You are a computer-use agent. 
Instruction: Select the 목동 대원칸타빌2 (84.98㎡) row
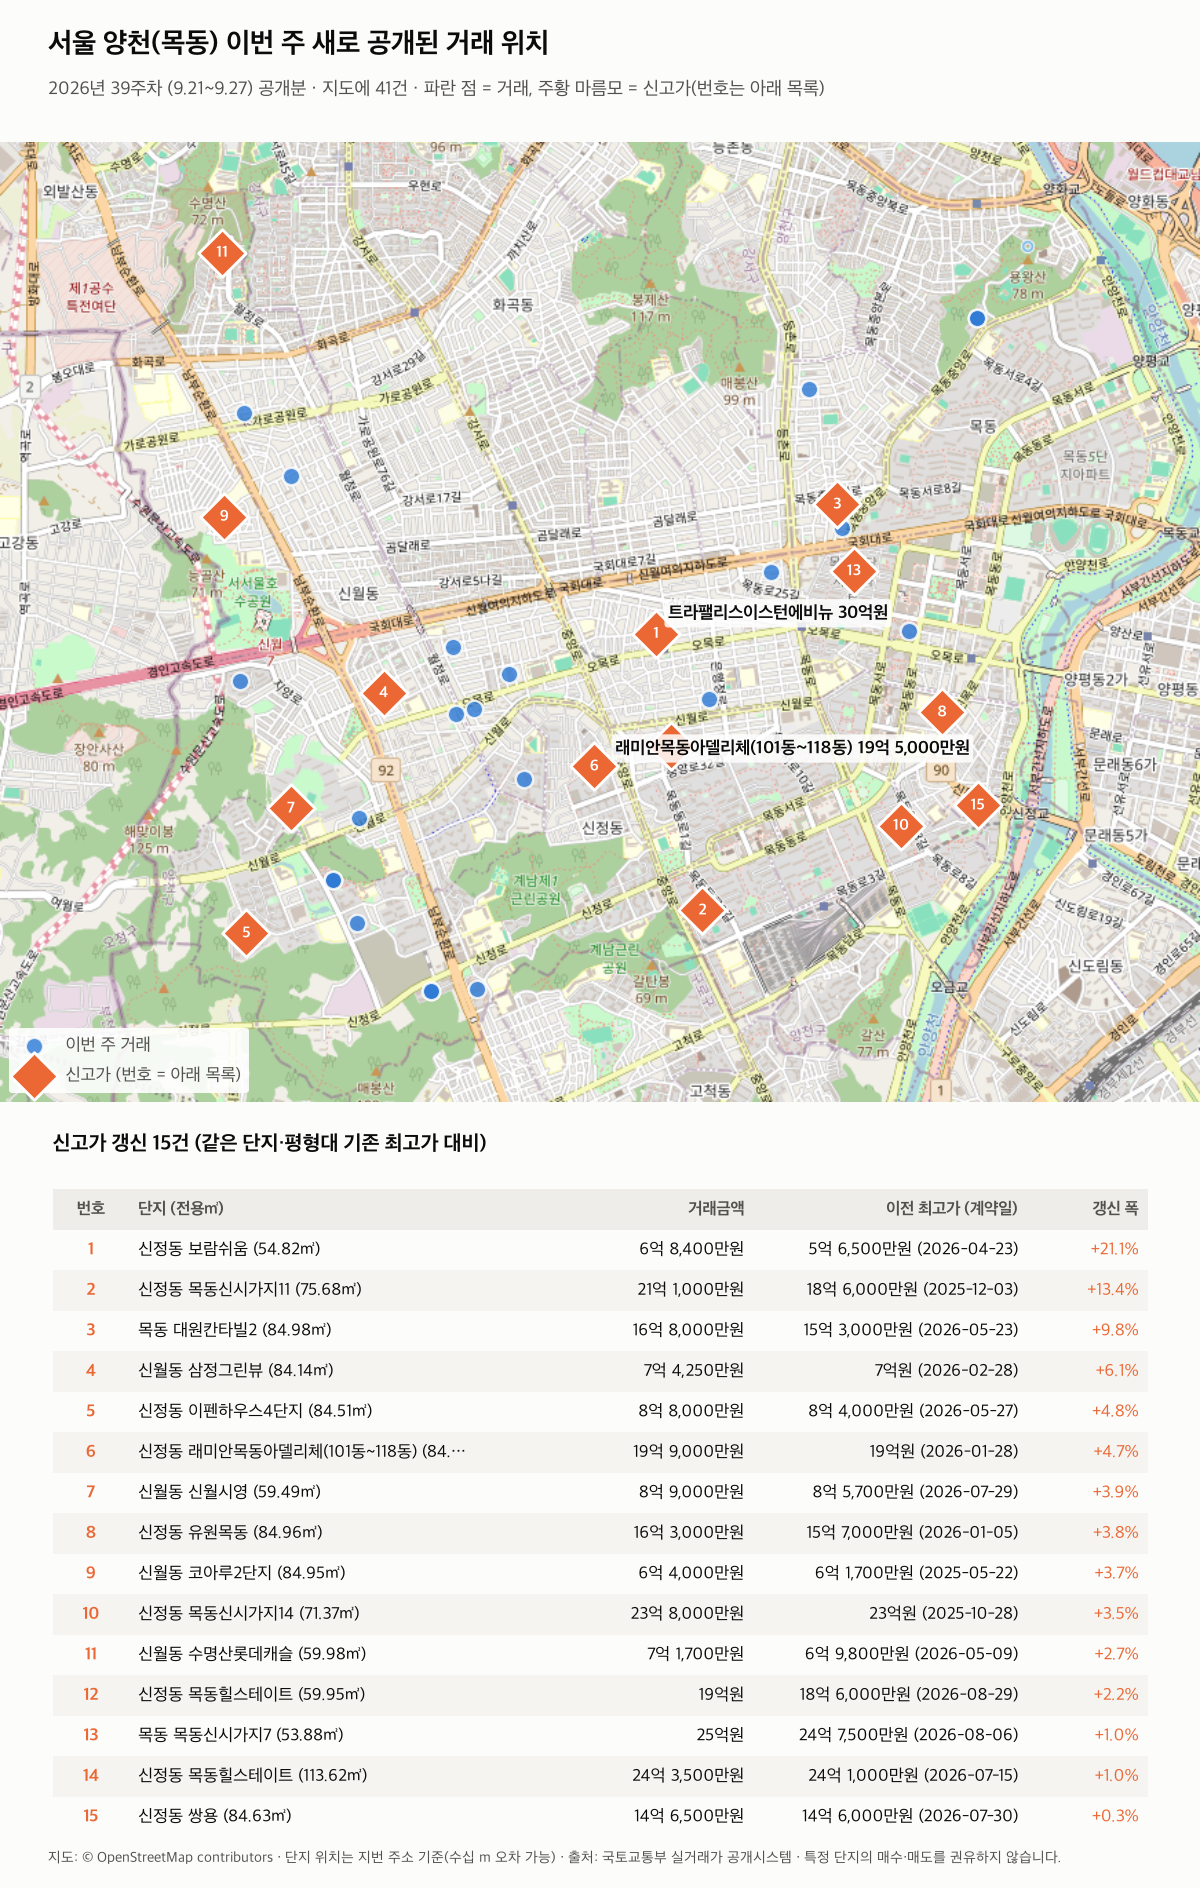coord(600,1330)
